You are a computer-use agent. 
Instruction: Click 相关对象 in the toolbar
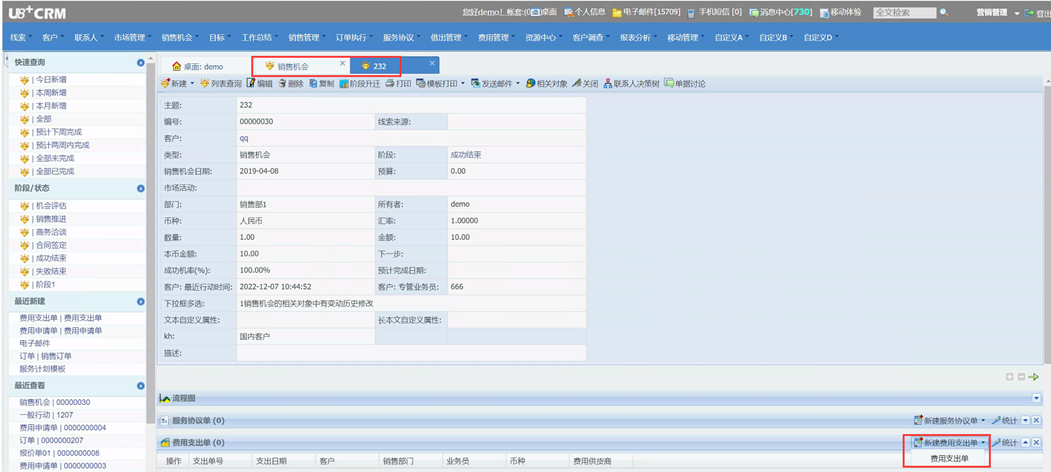point(547,84)
